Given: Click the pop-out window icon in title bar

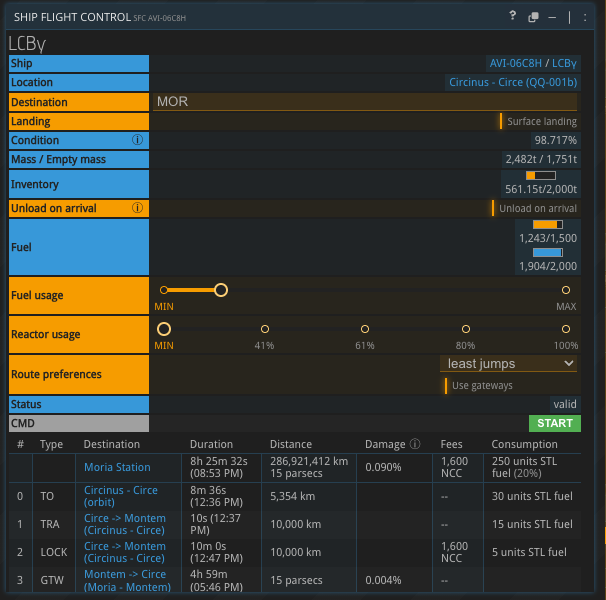Looking at the screenshot, I should (534, 17).
